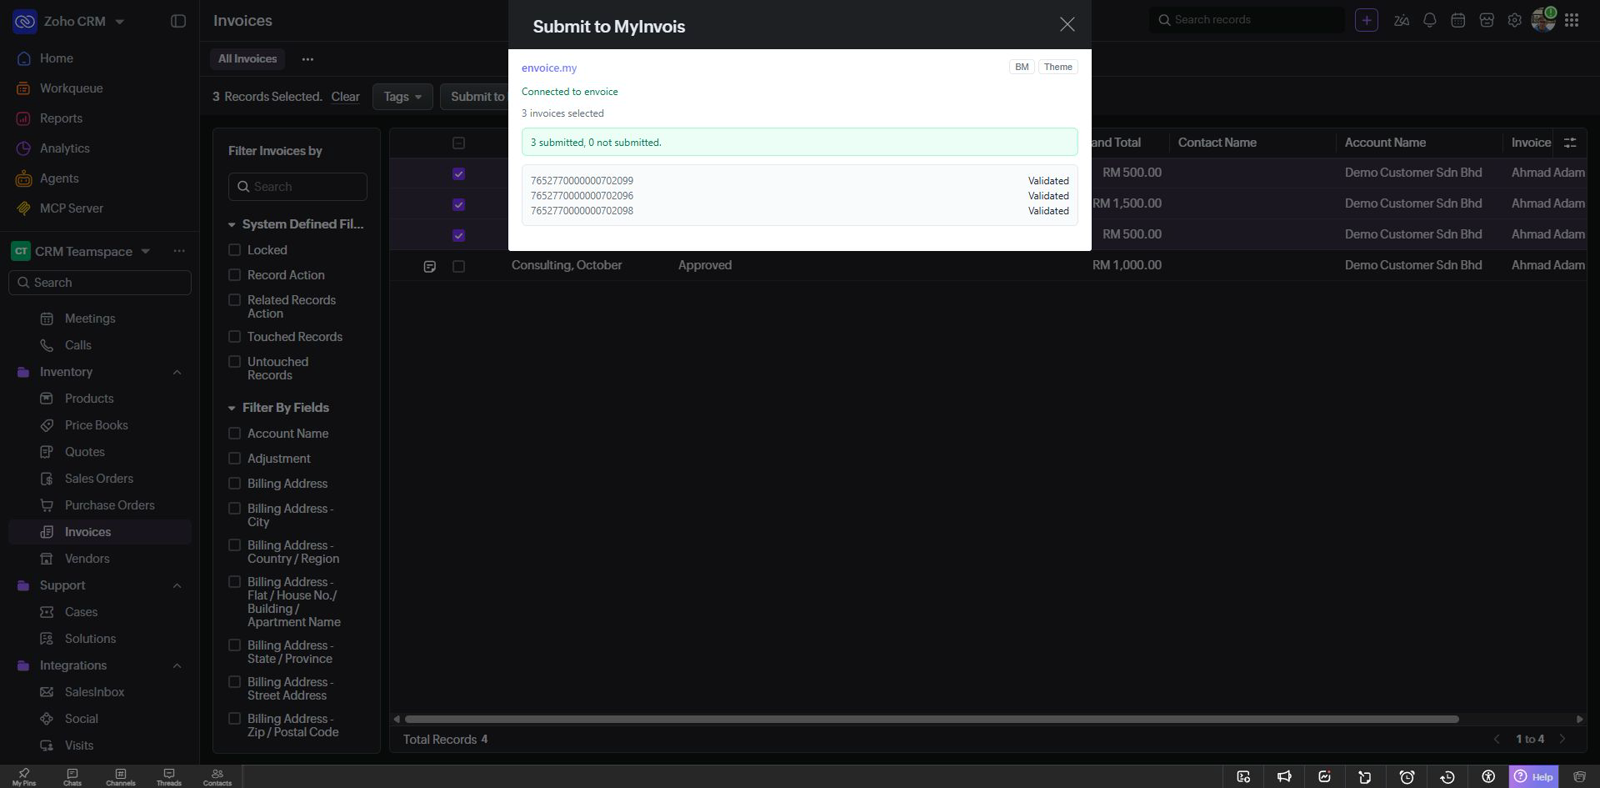Screen dimensions: 1600x788
Task: Collapse the left sidebar panel icon
Action: (x=178, y=21)
